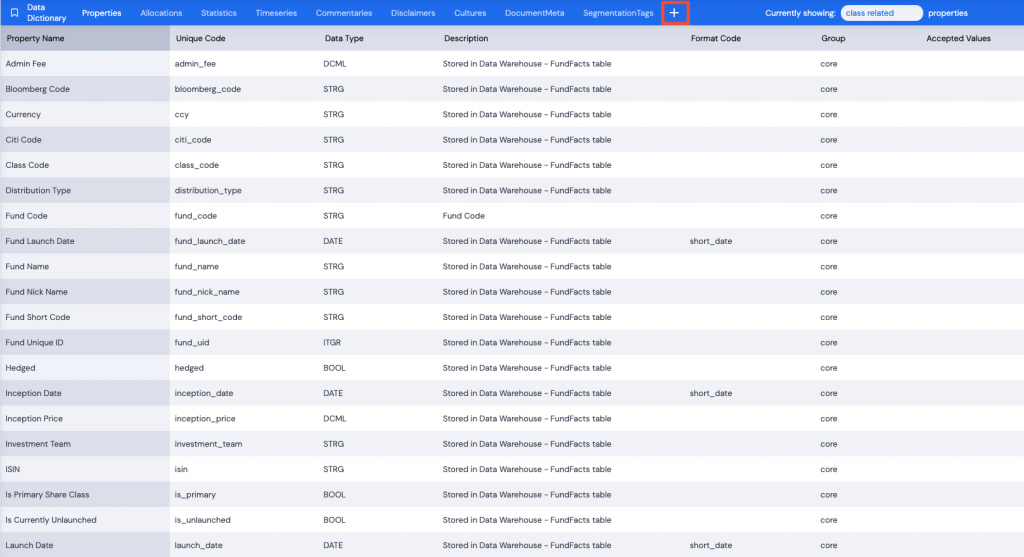The width and height of the screenshot is (1024, 557).
Task: Select the Fund Name property name
Action: click(27, 266)
